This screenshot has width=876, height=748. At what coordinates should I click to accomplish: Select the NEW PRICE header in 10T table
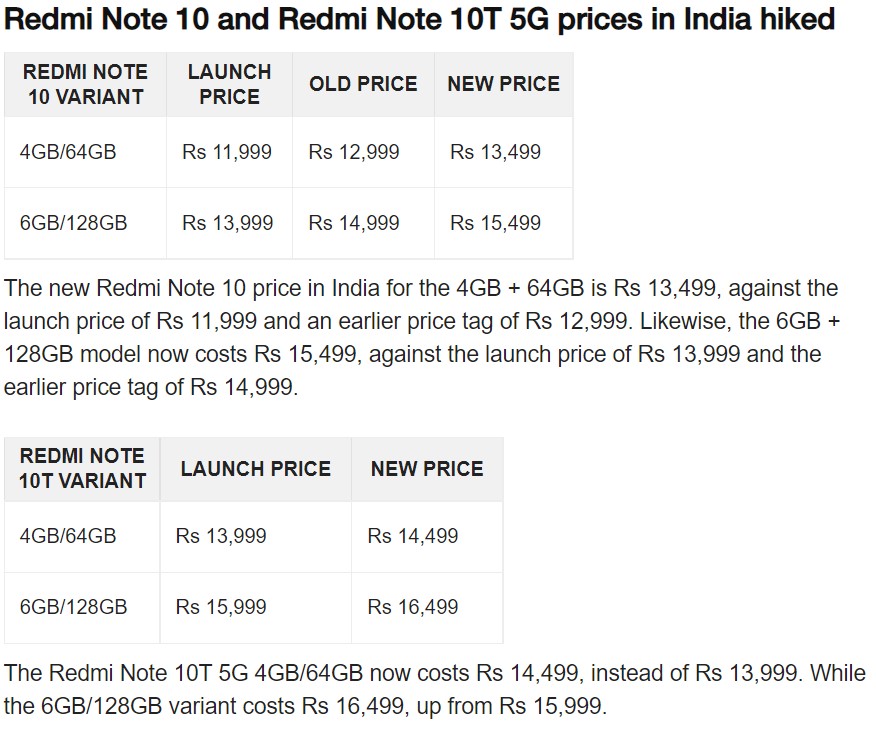tap(427, 469)
